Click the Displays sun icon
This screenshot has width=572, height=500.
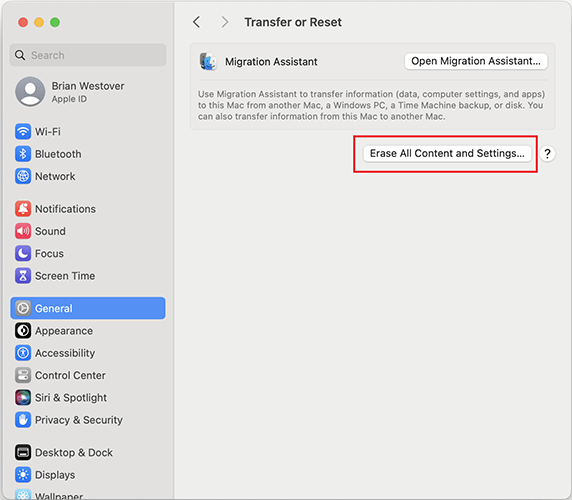[x=23, y=474]
